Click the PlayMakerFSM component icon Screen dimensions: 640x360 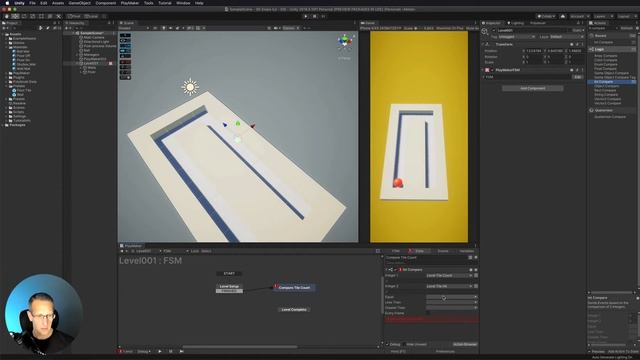(487, 70)
